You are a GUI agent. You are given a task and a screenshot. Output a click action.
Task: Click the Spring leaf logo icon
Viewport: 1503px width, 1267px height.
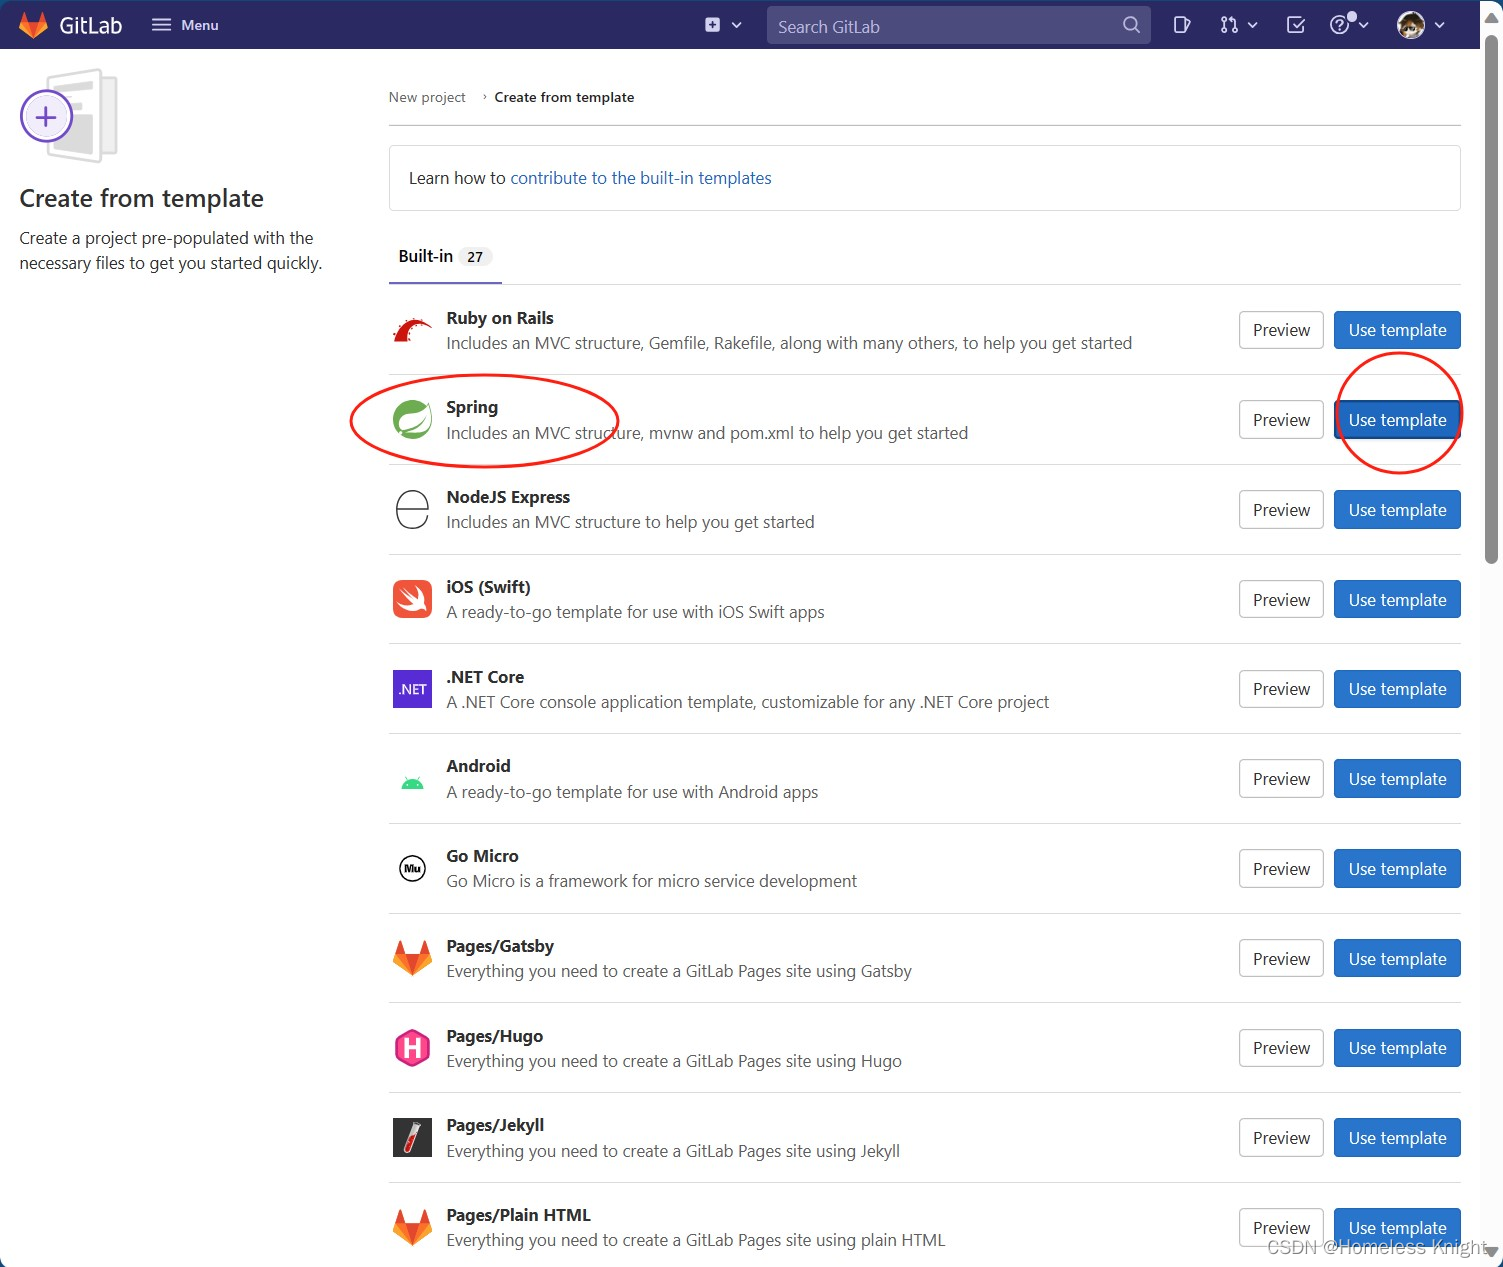pos(412,420)
